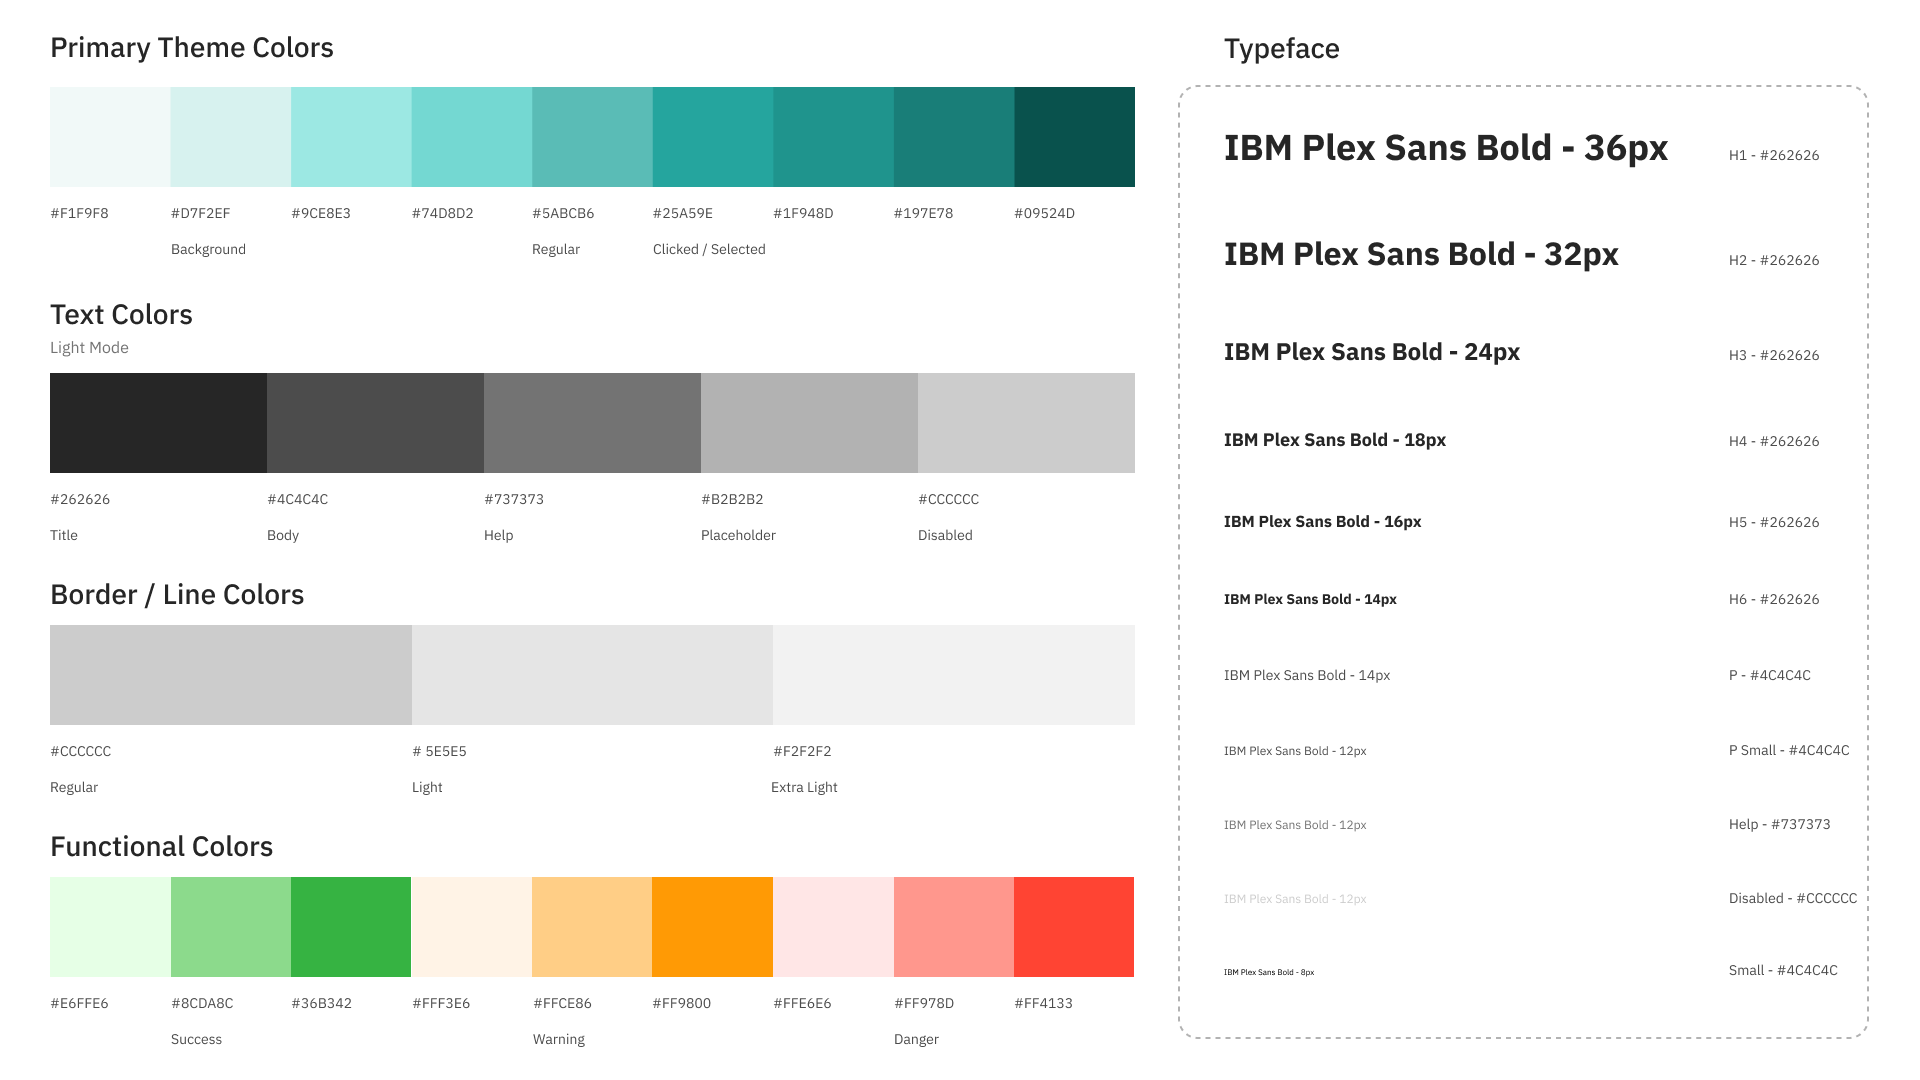Pick the #FFE6E6 pale red swatch
This screenshot has width=1920, height=1080.
click(x=833, y=927)
